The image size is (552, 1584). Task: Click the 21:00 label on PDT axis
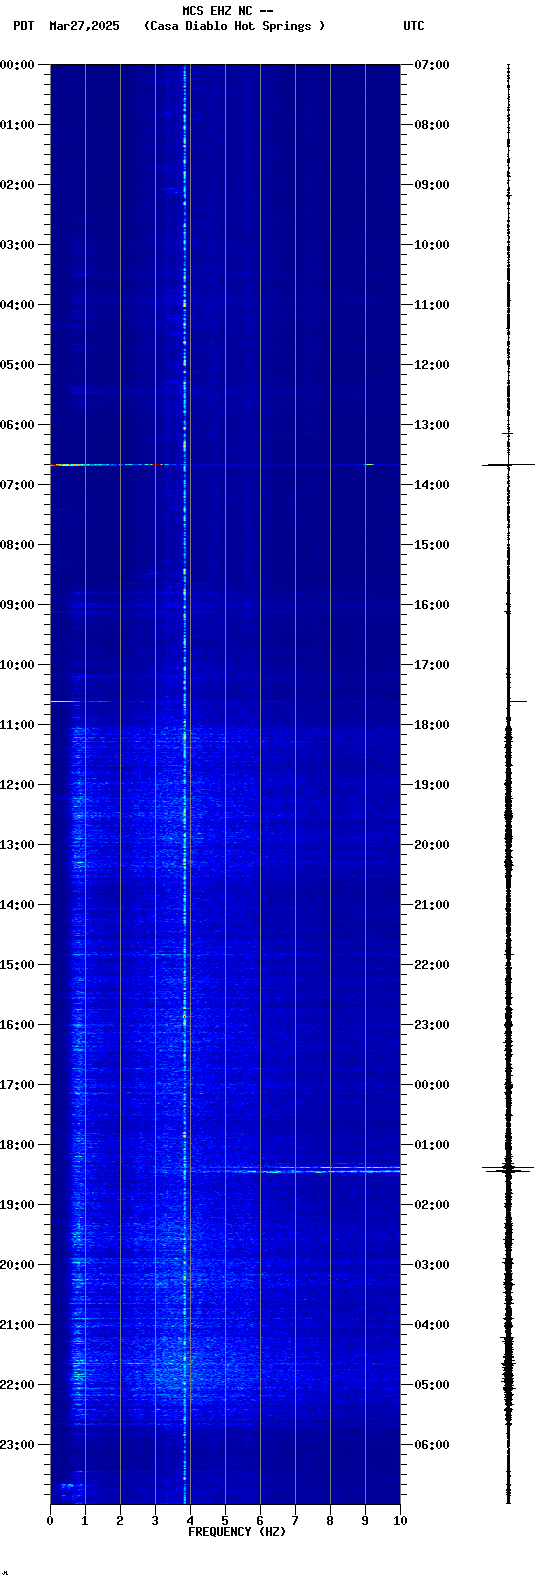click(19, 1325)
